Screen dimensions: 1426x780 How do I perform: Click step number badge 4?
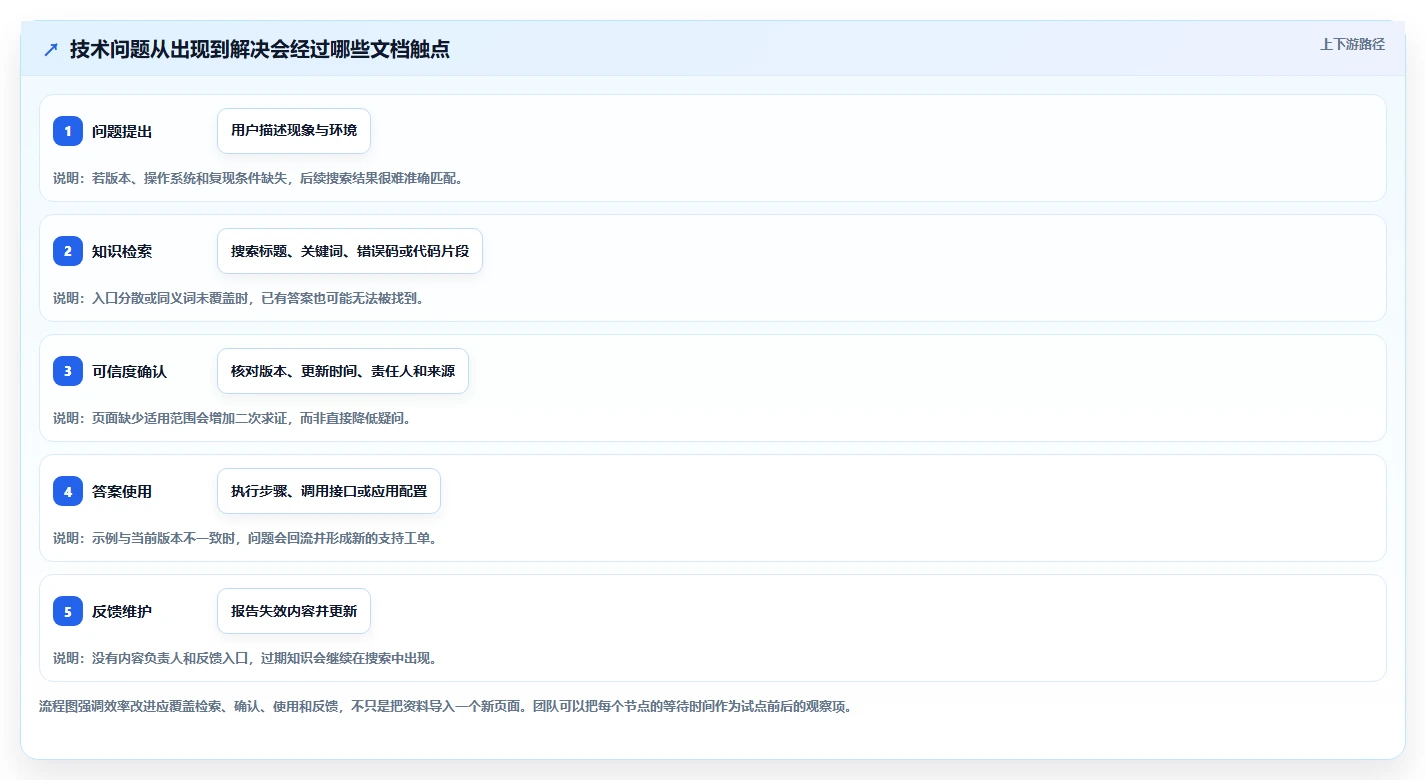click(68, 491)
